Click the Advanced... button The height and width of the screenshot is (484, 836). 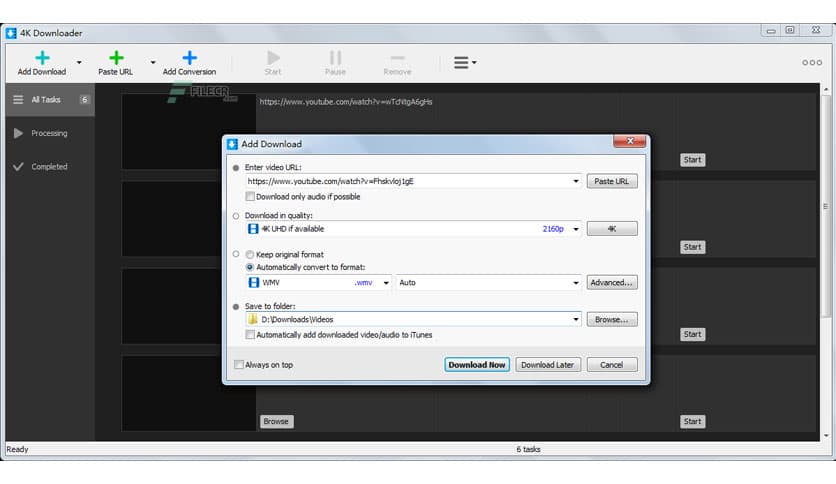612,283
